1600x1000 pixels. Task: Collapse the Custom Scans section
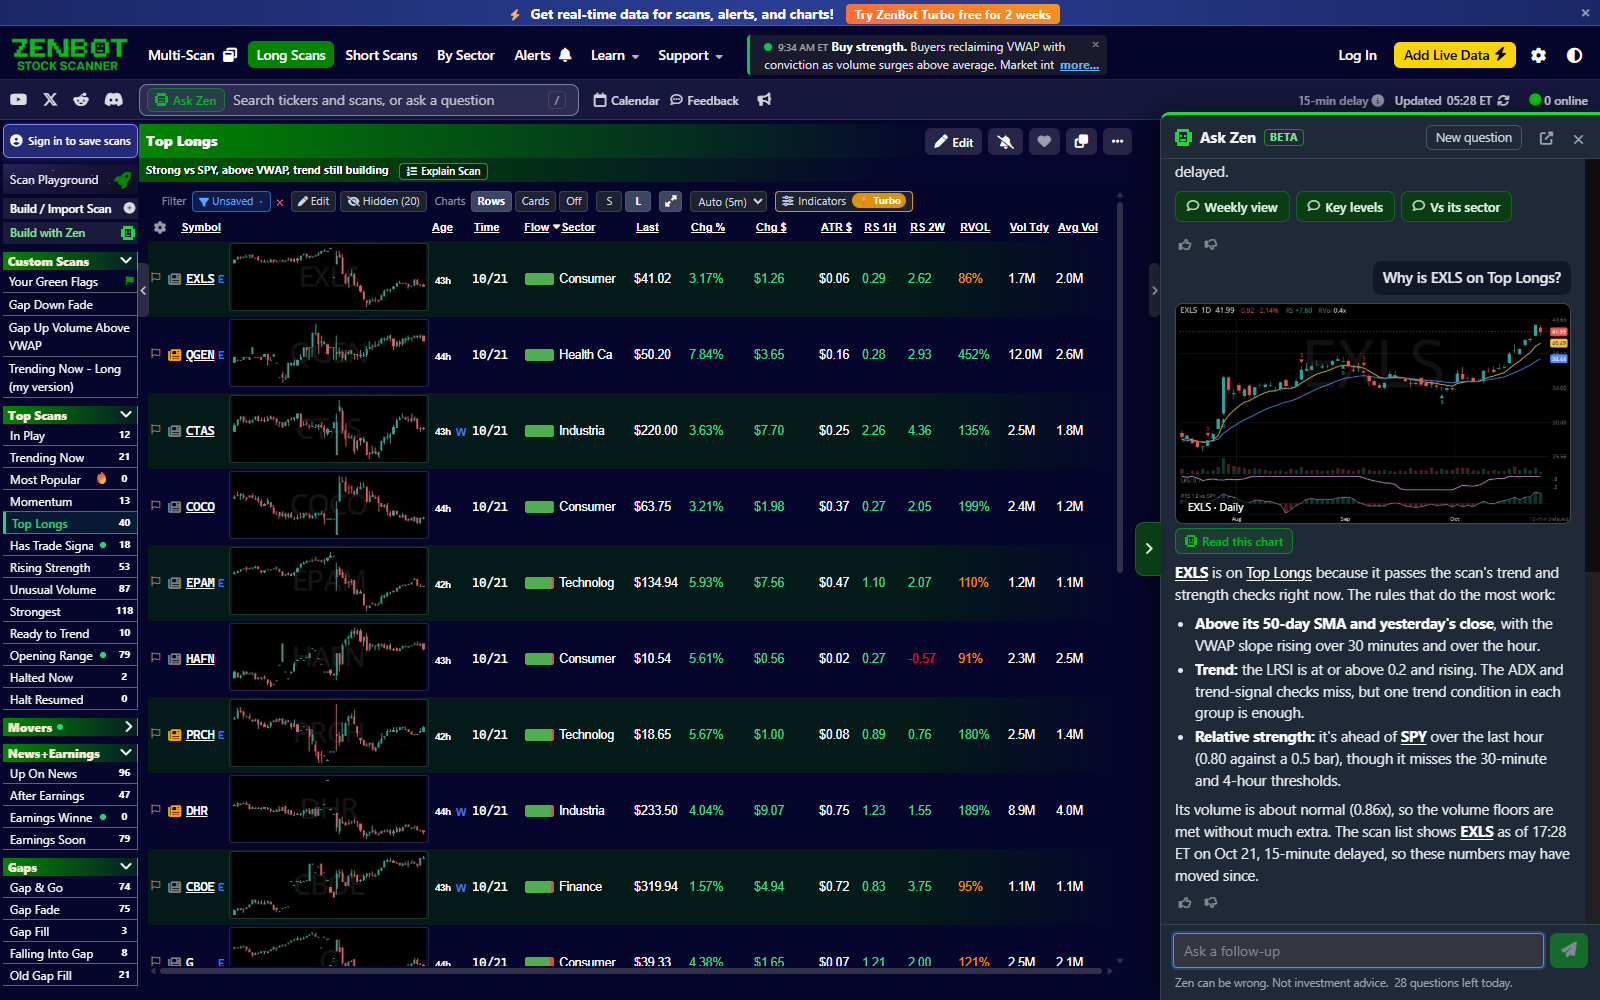126,261
